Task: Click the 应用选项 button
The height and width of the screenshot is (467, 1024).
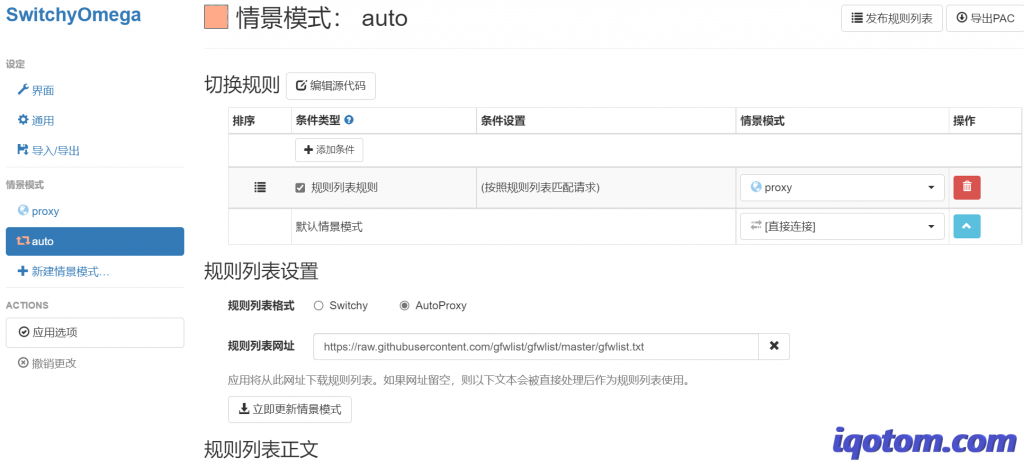Action: pos(94,332)
